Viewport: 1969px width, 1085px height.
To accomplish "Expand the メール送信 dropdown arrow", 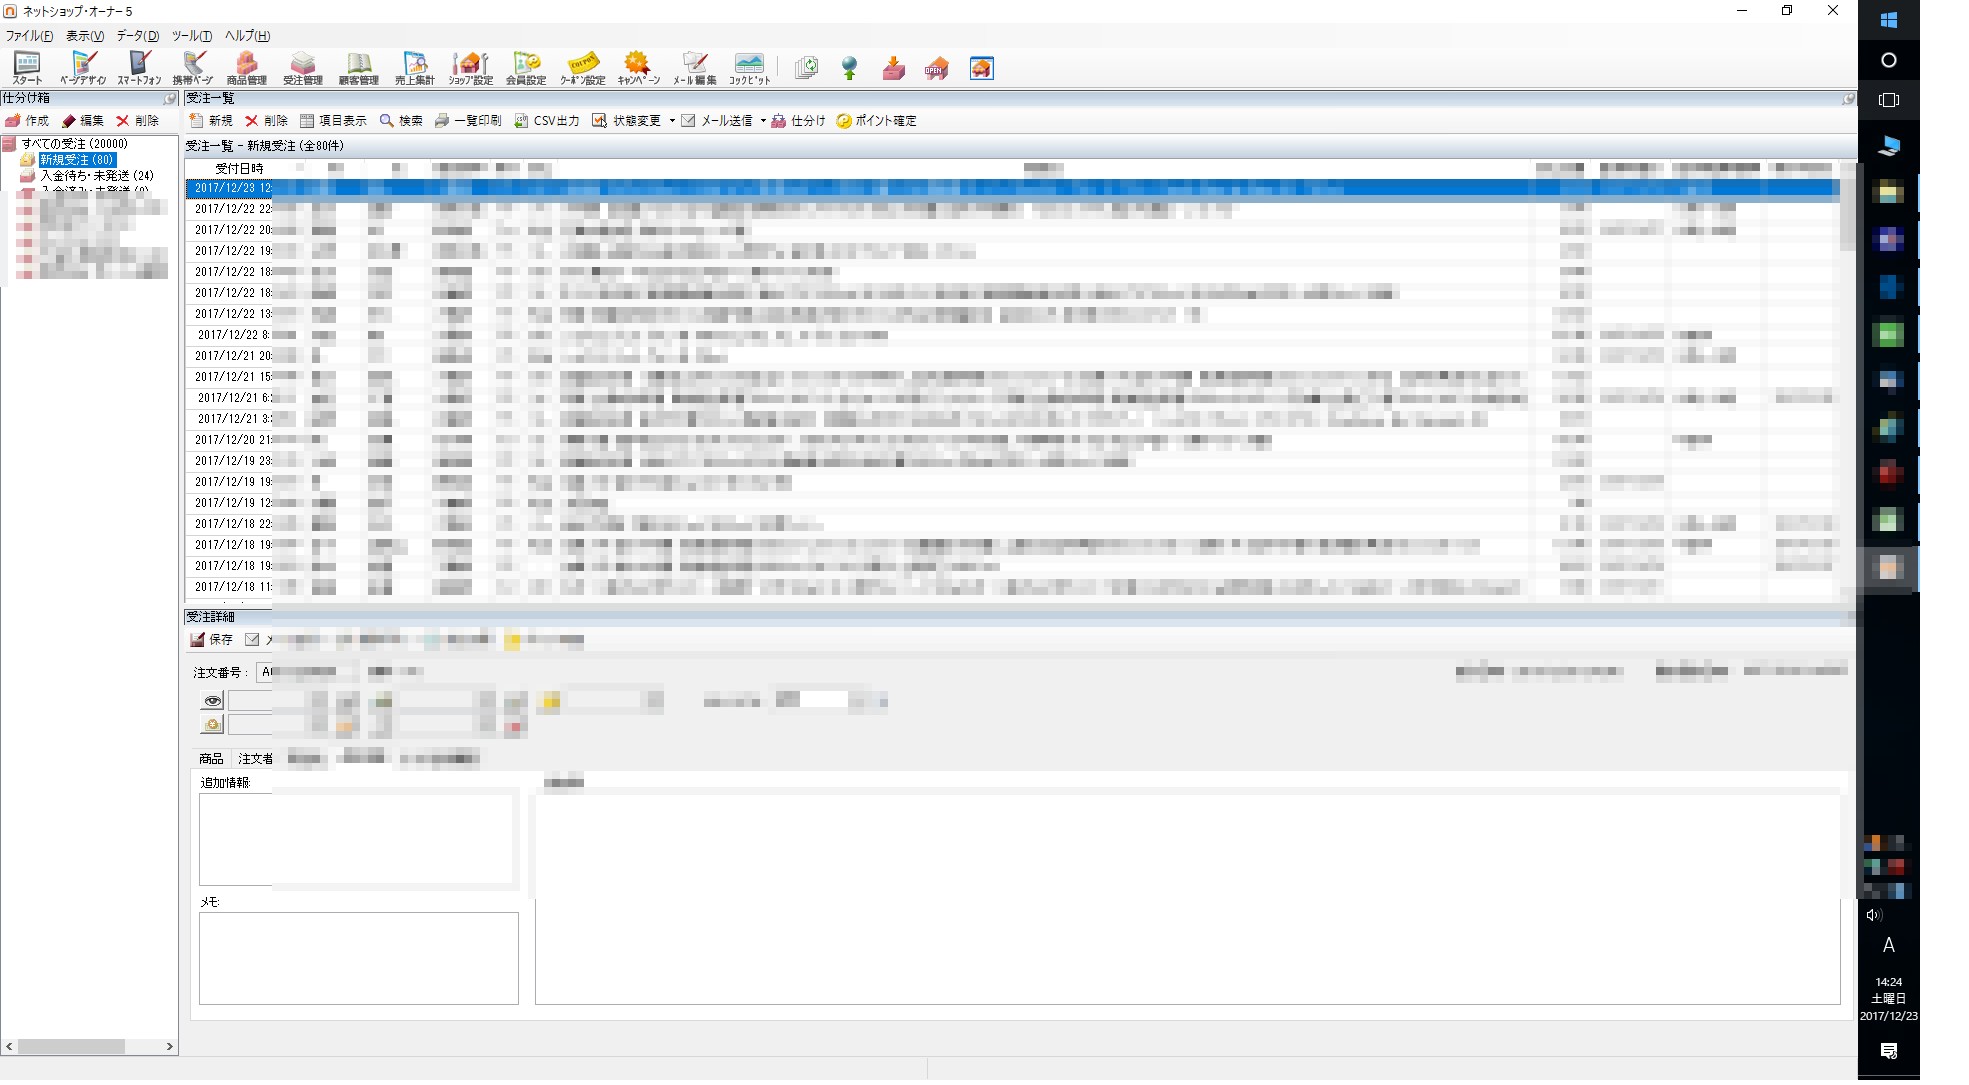I will [763, 121].
